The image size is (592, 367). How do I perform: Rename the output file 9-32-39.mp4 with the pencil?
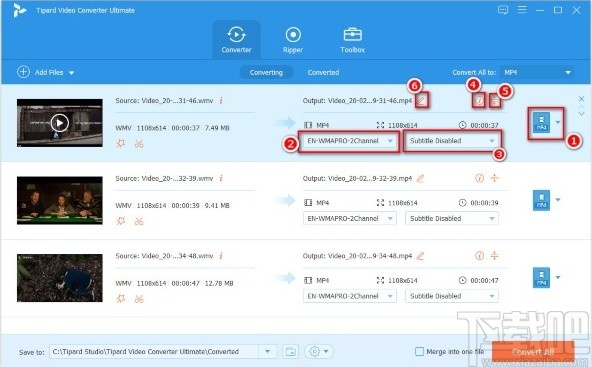[420, 178]
